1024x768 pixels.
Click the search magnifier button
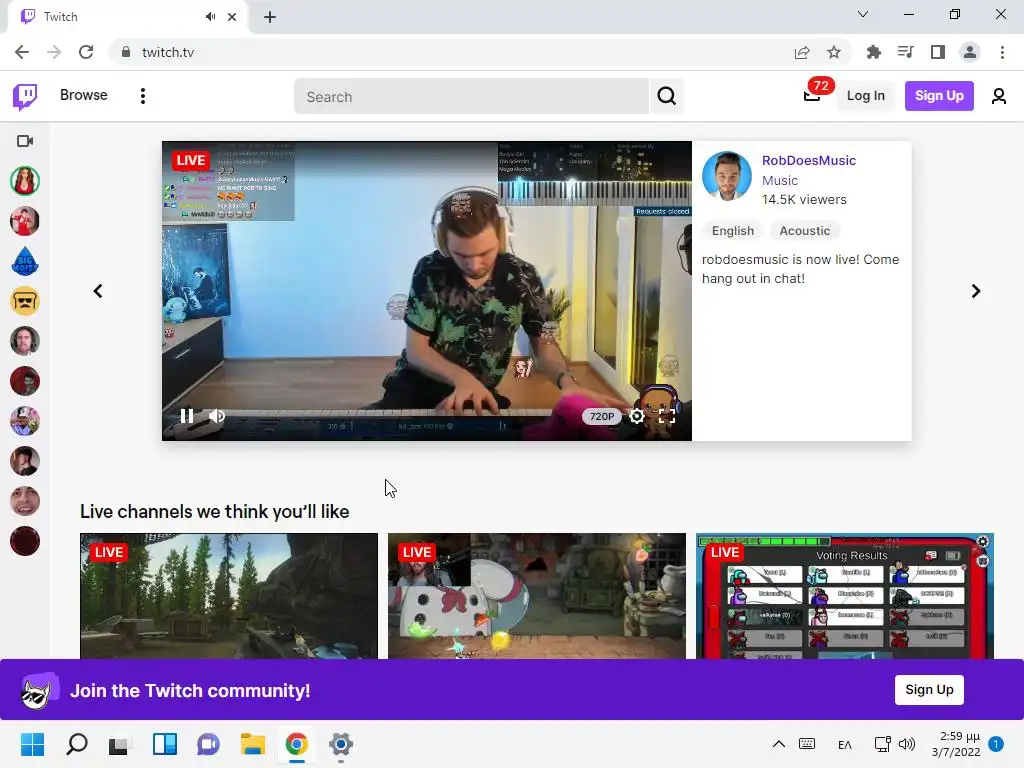point(666,97)
